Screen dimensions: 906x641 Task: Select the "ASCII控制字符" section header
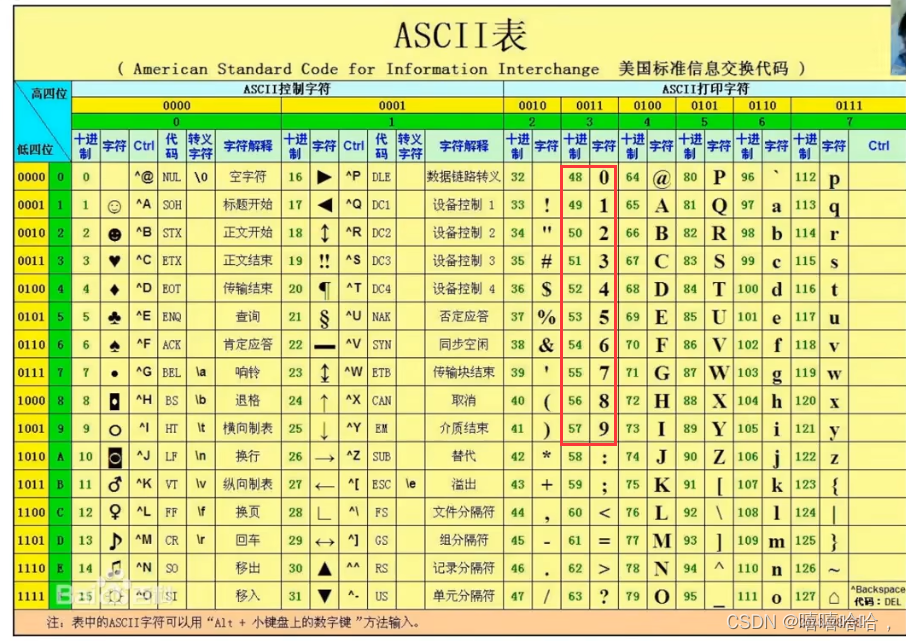(x=287, y=89)
